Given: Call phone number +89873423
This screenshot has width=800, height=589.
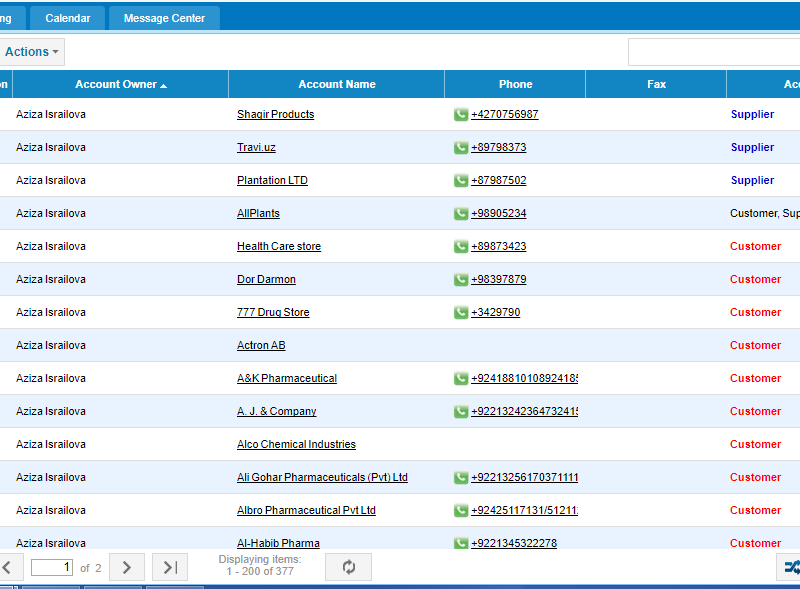Looking at the screenshot, I should 498,247.
